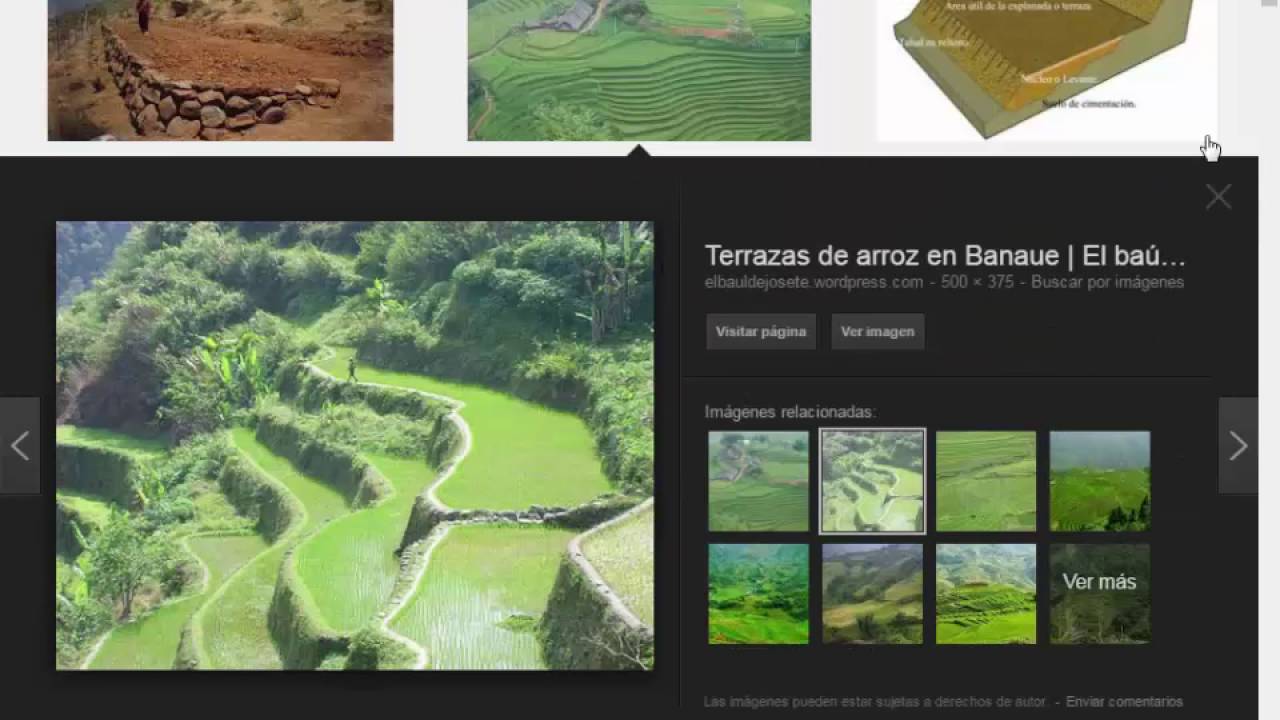Click the Ver imagen button
Viewport: 1280px width, 720px height.
point(877,332)
